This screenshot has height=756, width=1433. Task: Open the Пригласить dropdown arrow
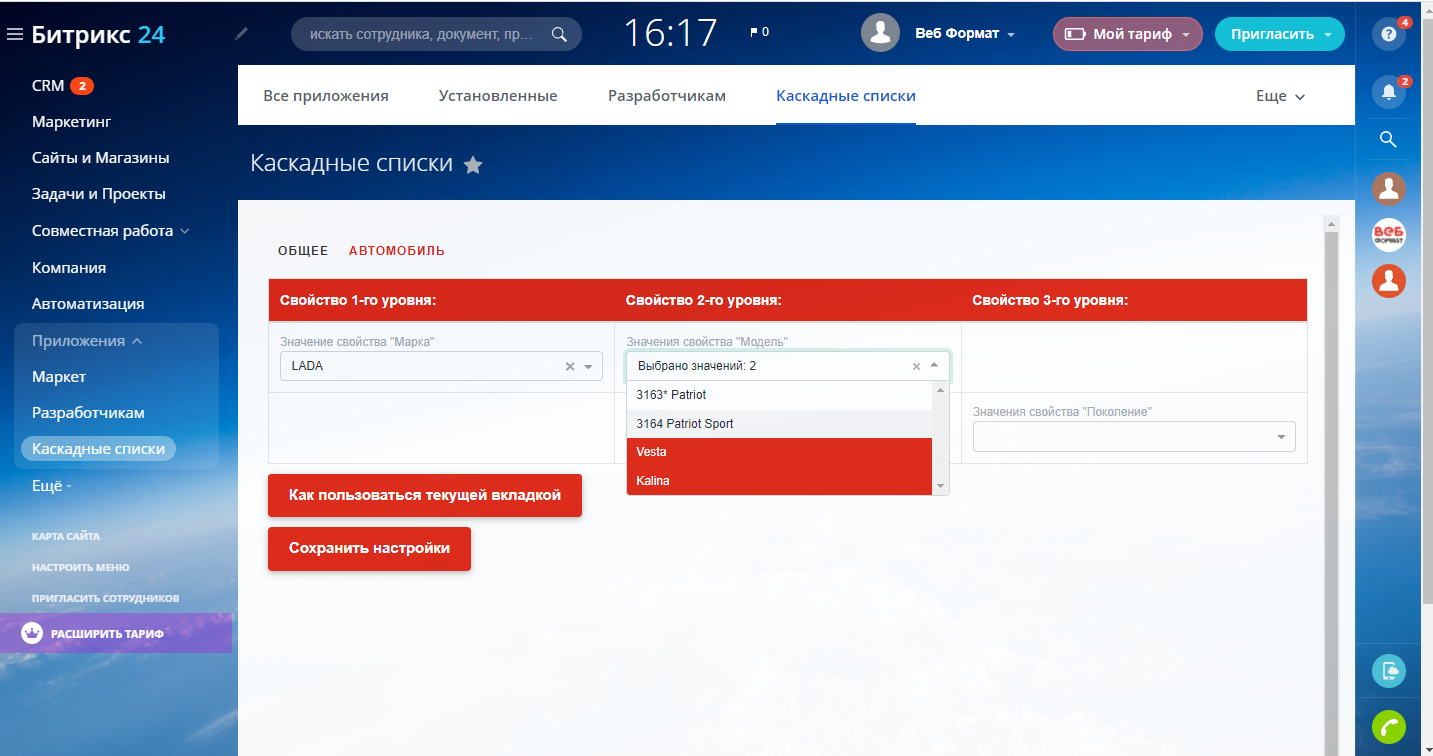coord(1328,35)
